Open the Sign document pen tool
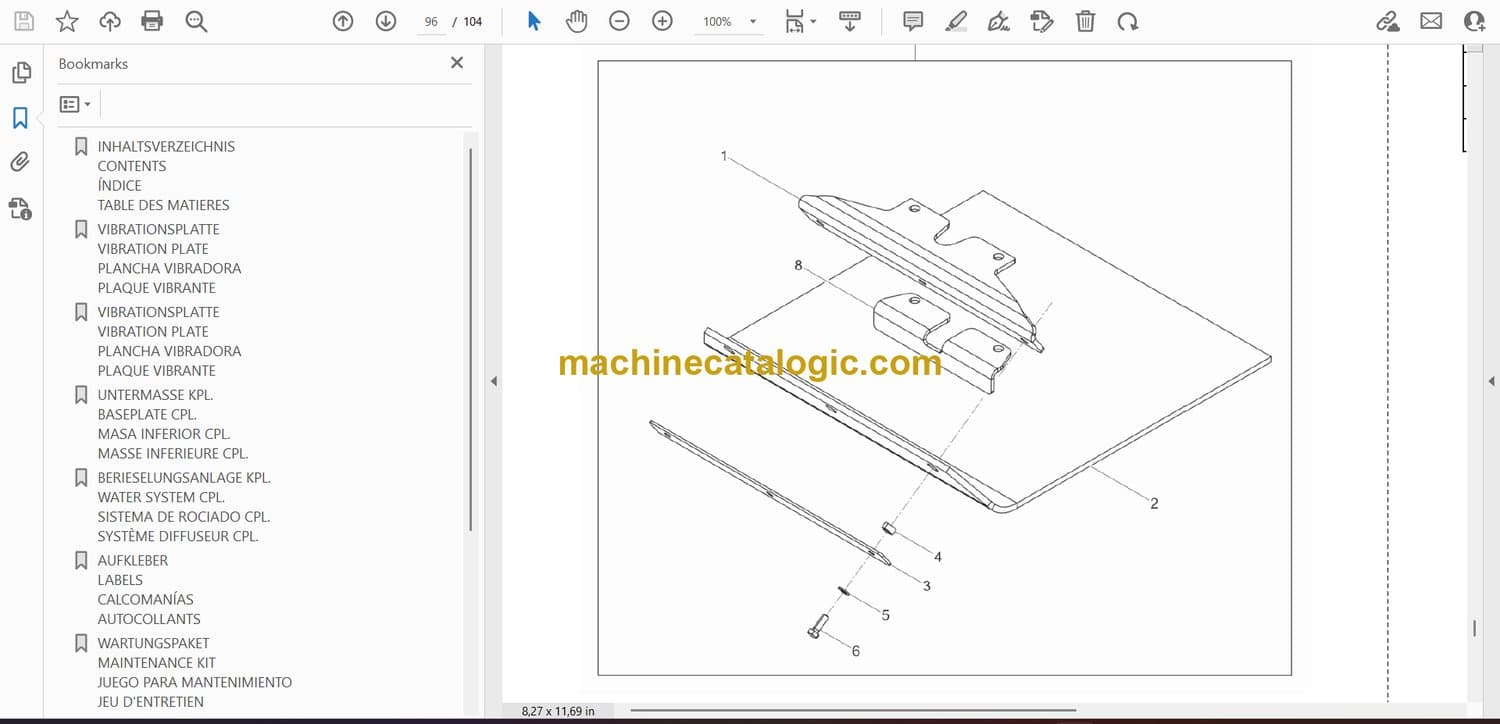 point(999,21)
